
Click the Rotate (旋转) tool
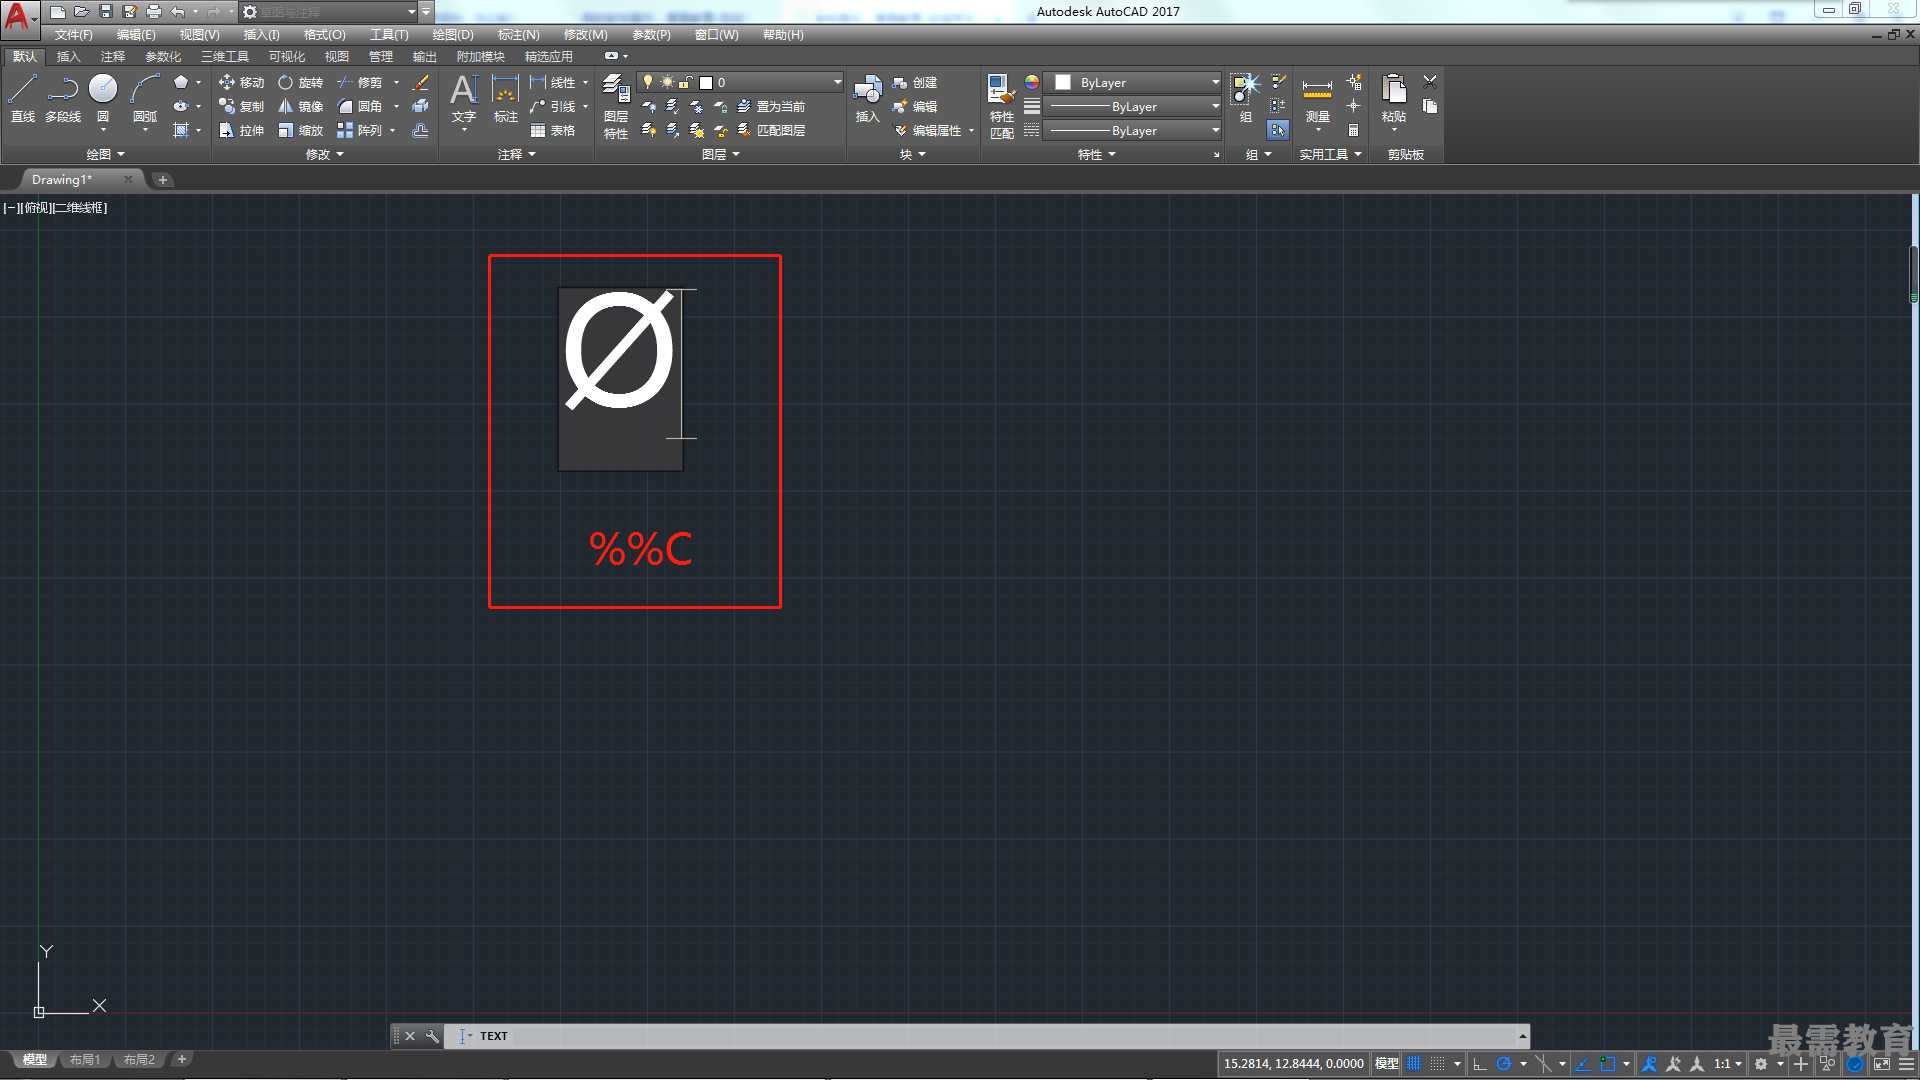(300, 83)
